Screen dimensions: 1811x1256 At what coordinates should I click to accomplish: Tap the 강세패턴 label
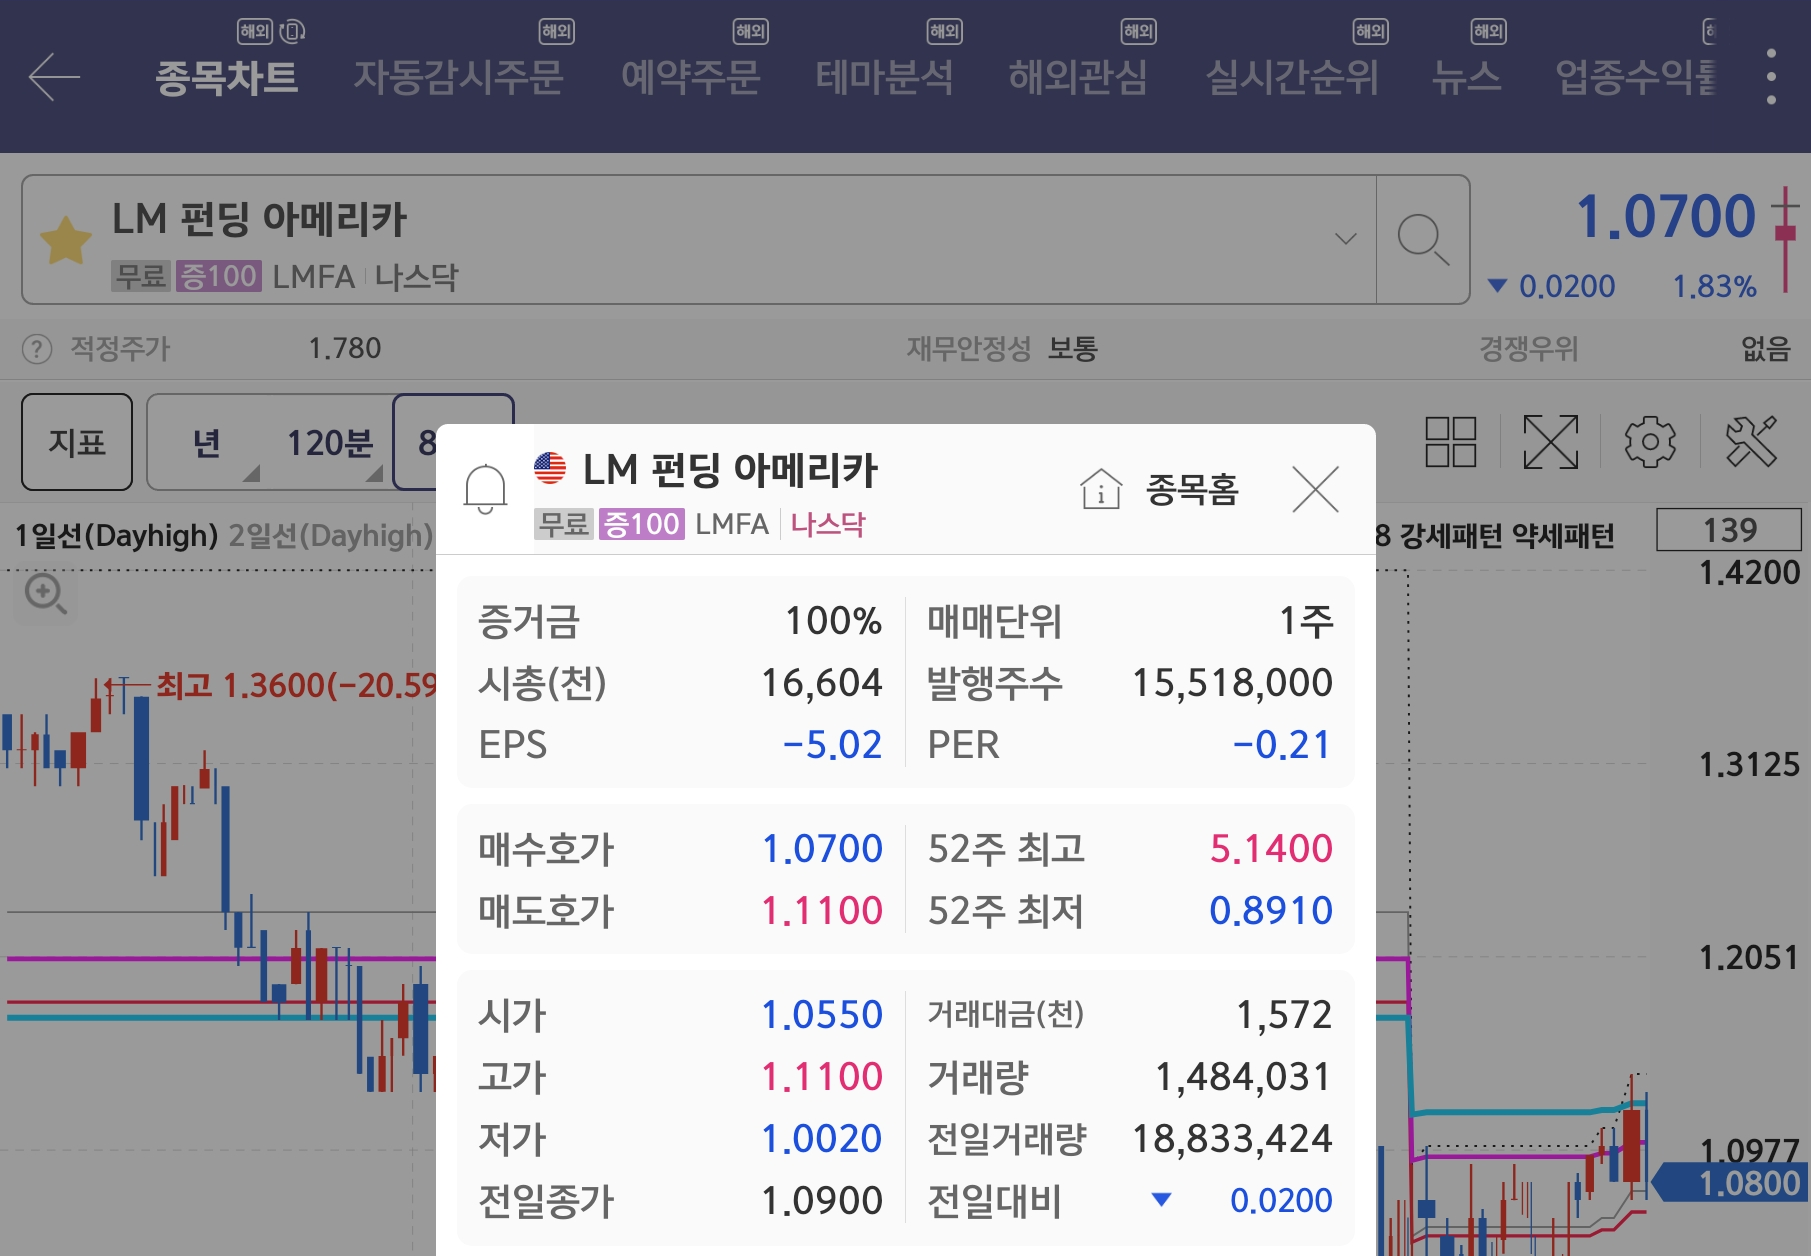pyautogui.click(x=1450, y=536)
